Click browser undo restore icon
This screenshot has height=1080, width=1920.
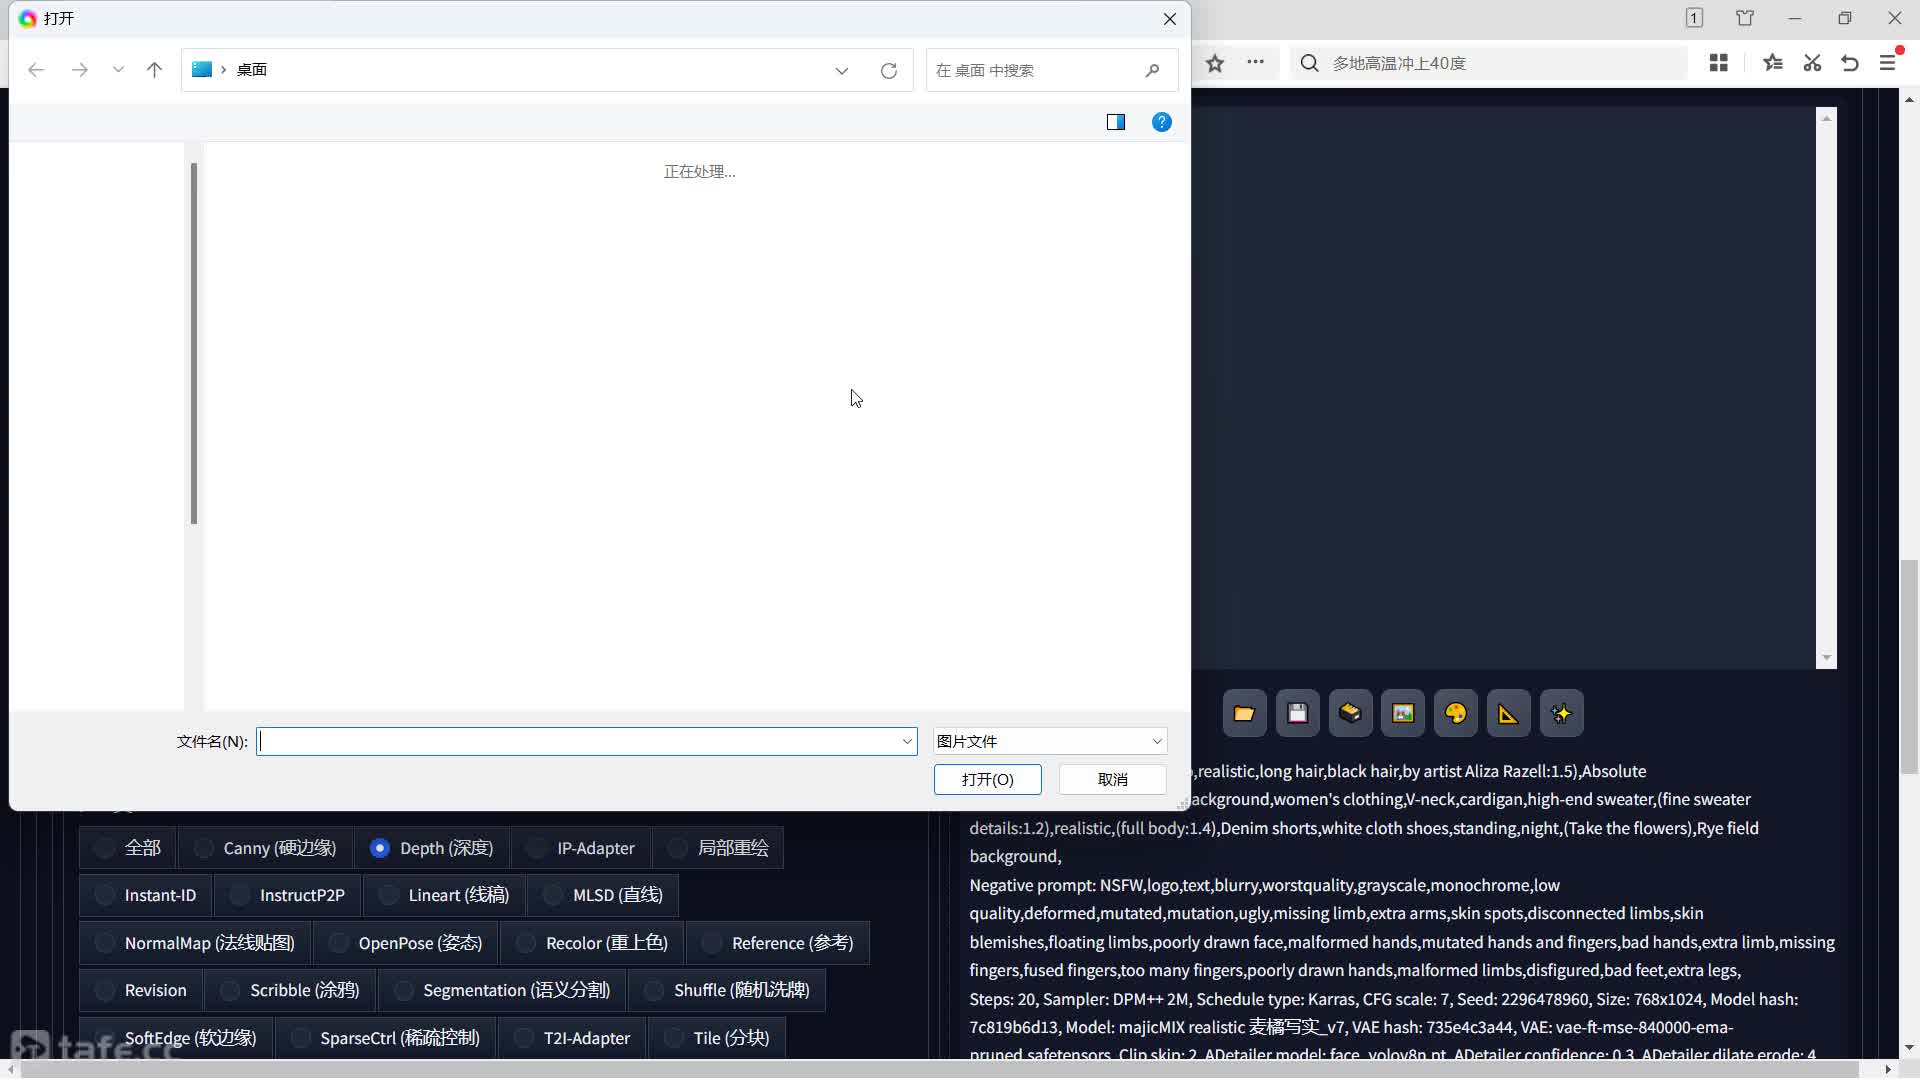(x=1850, y=63)
